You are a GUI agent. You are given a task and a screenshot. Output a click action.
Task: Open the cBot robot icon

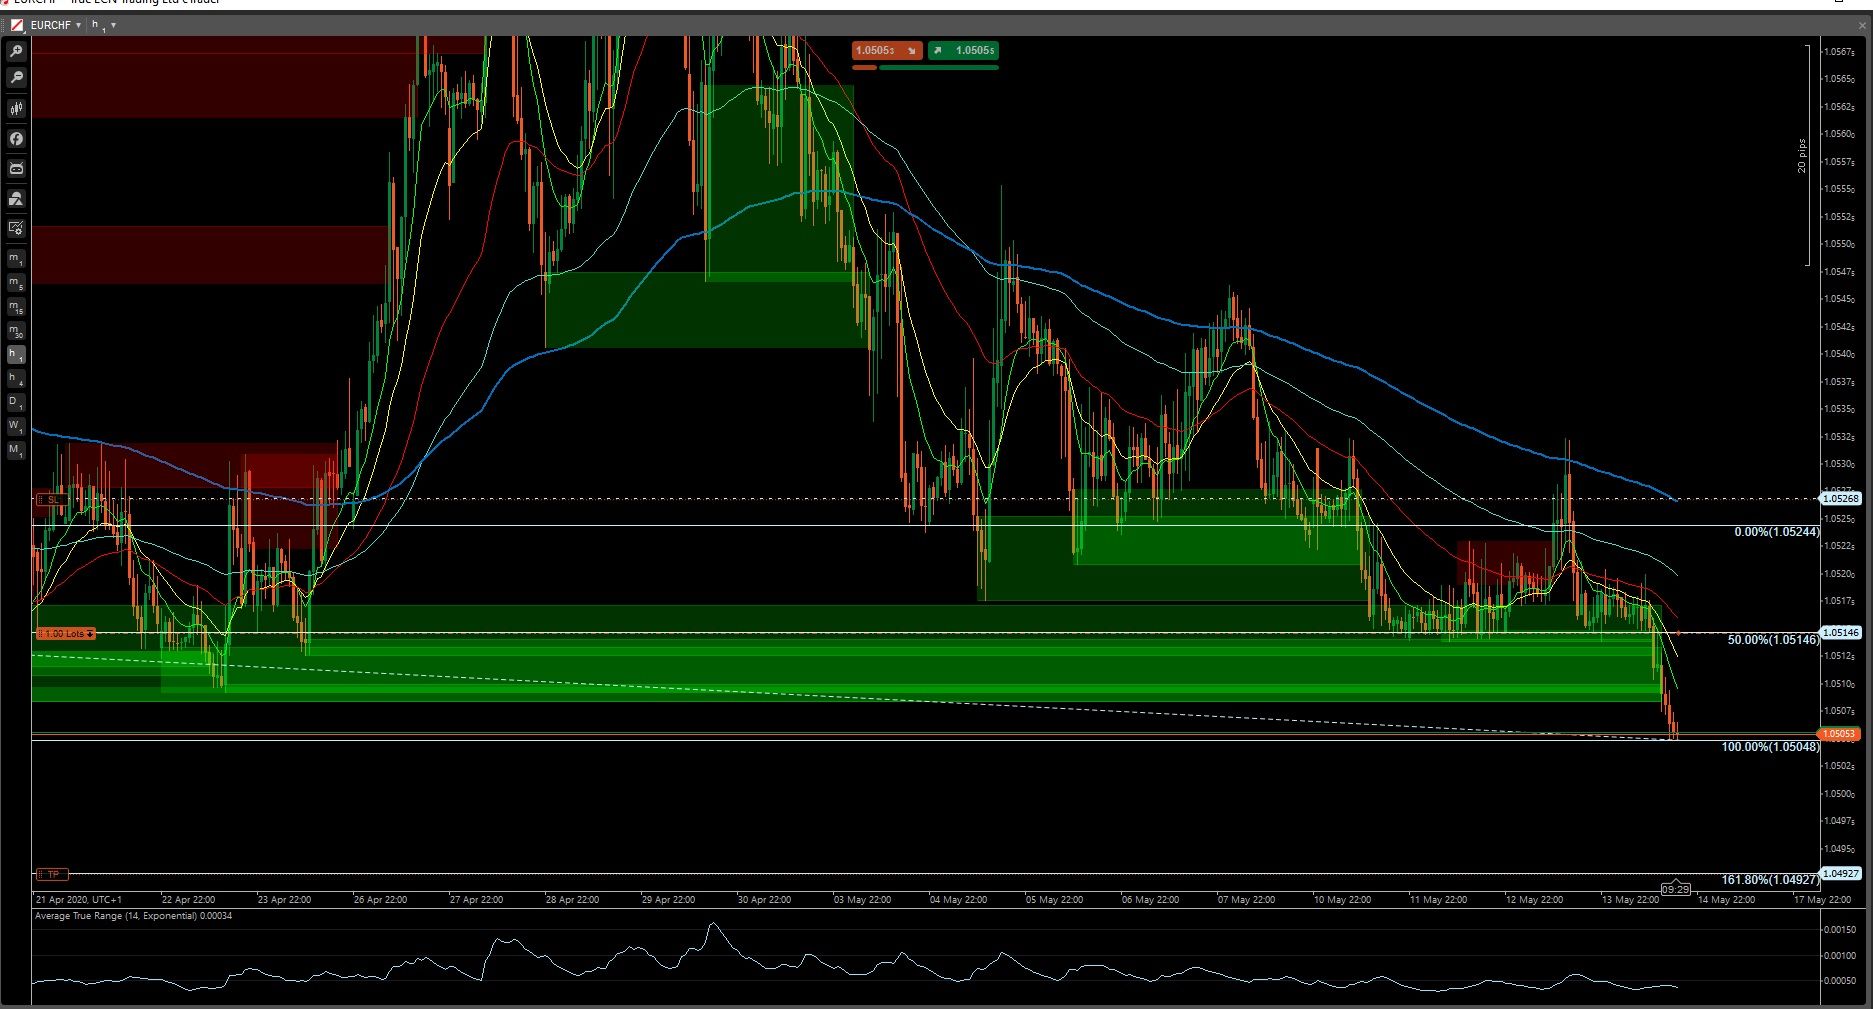(16, 168)
